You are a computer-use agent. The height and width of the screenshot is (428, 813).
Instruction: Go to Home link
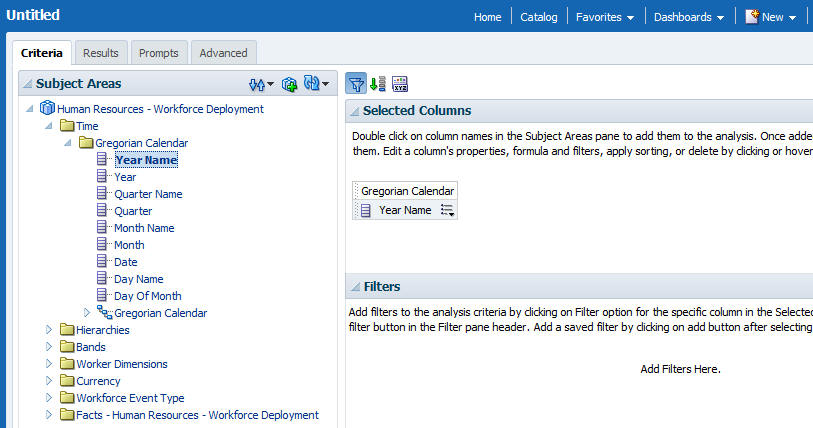click(x=487, y=17)
